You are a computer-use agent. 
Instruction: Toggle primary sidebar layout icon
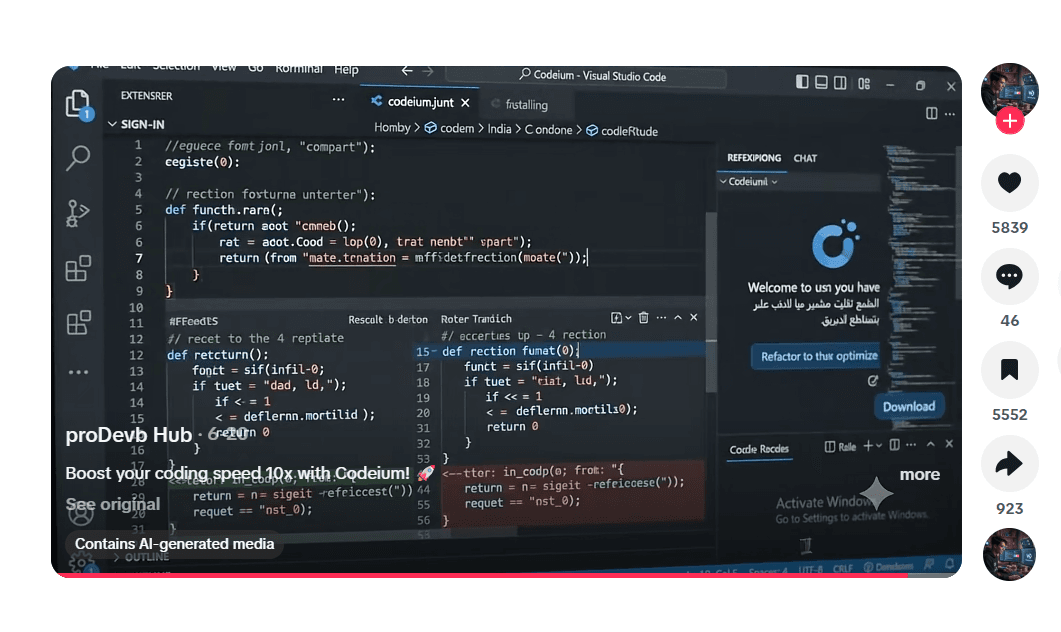[x=802, y=82]
